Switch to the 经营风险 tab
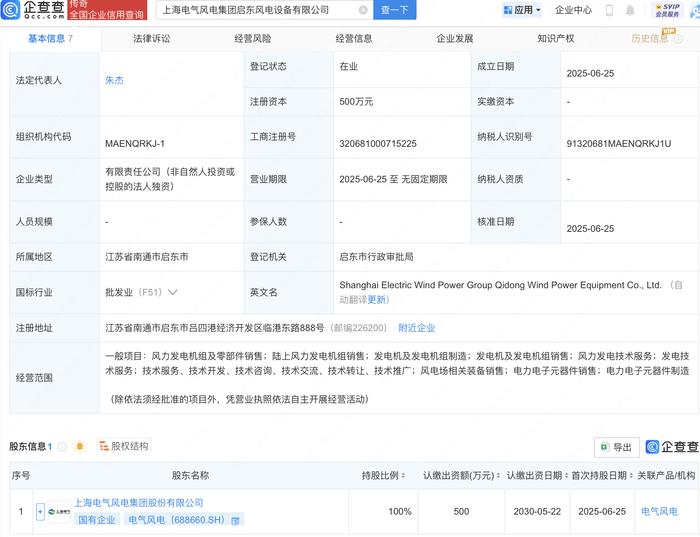 click(x=253, y=39)
